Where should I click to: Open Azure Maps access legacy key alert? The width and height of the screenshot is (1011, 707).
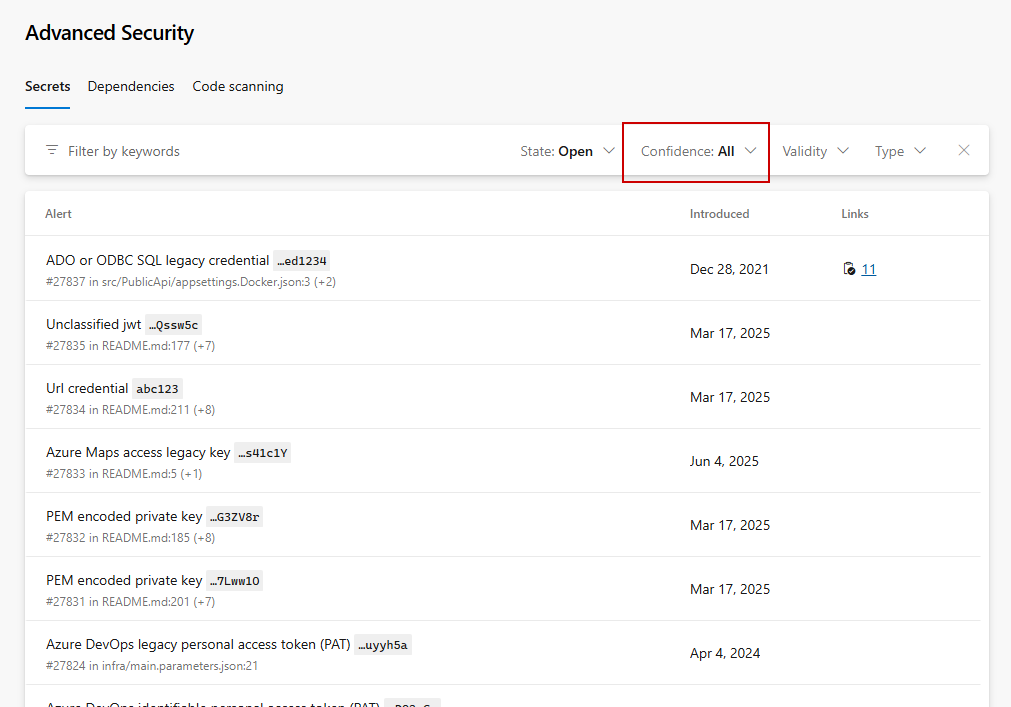pos(137,453)
